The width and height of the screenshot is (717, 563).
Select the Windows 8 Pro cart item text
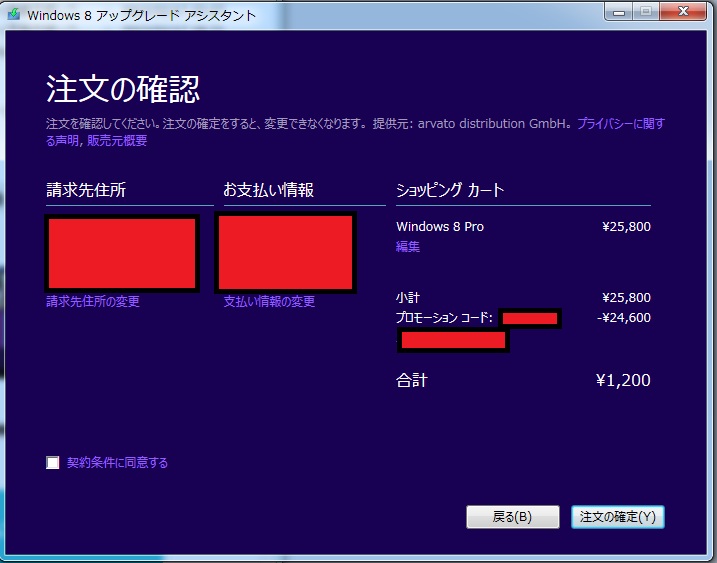point(440,226)
